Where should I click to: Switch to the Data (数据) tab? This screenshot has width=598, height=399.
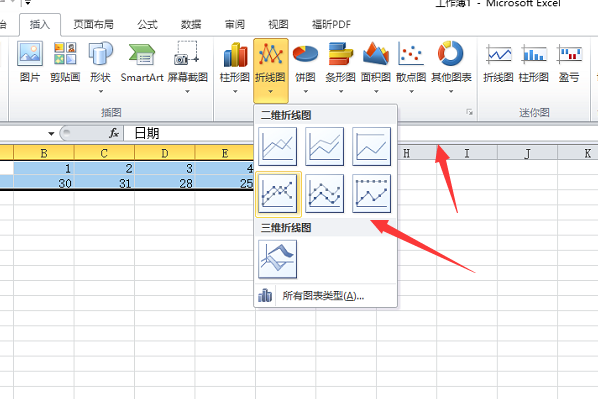click(191, 25)
